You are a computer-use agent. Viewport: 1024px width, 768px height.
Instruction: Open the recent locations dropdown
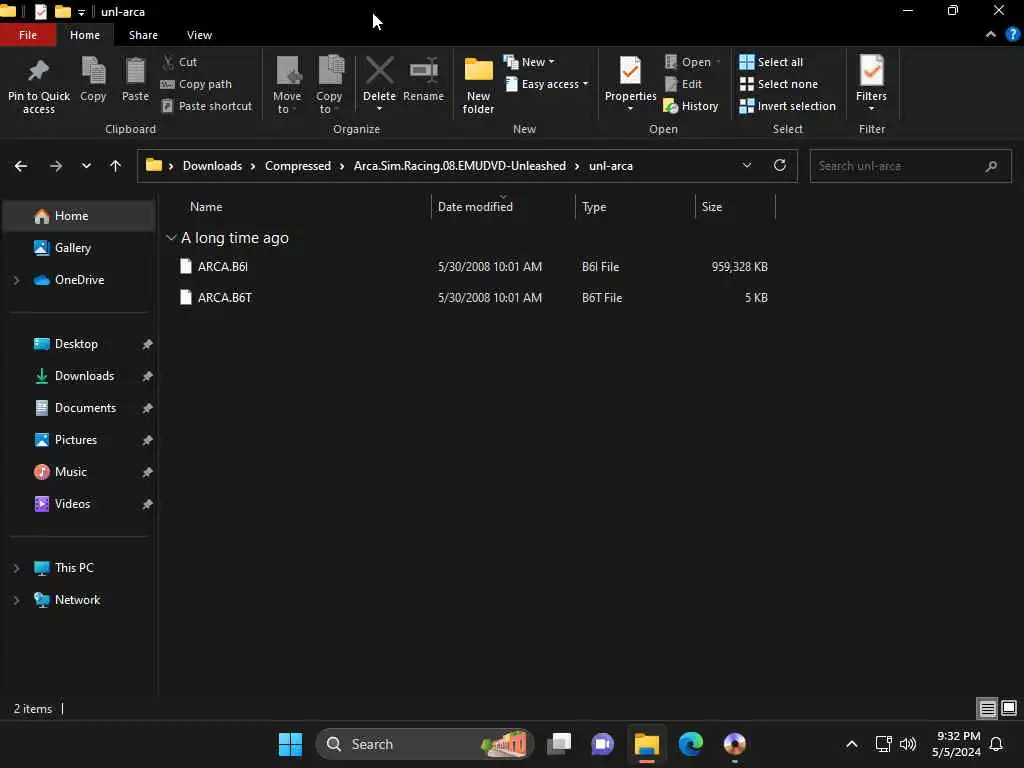(x=86, y=166)
